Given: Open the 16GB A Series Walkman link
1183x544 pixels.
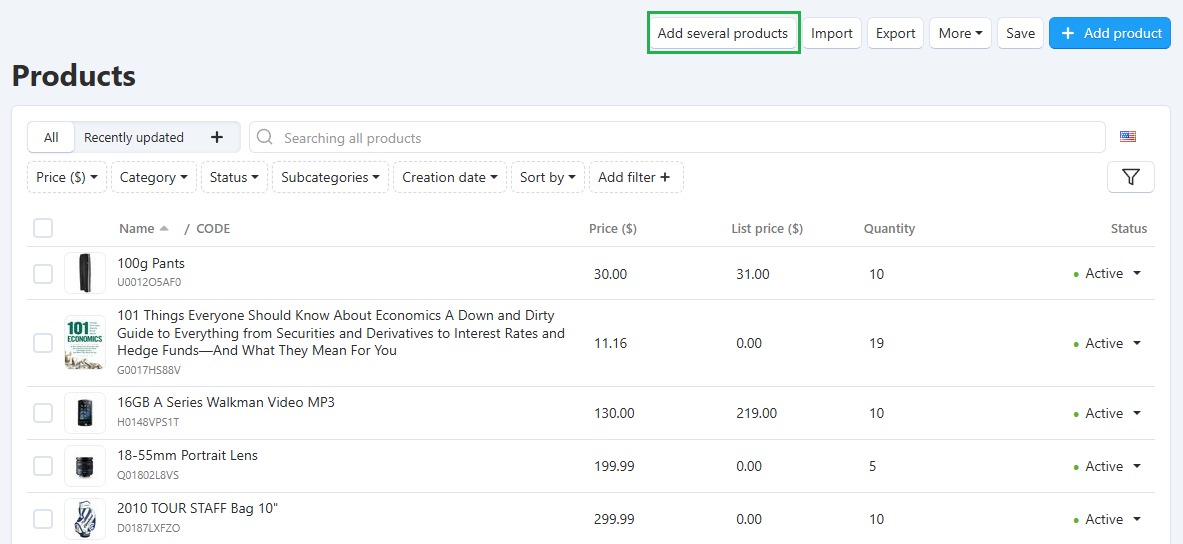Looking at the screenshot, I should 226,402.
